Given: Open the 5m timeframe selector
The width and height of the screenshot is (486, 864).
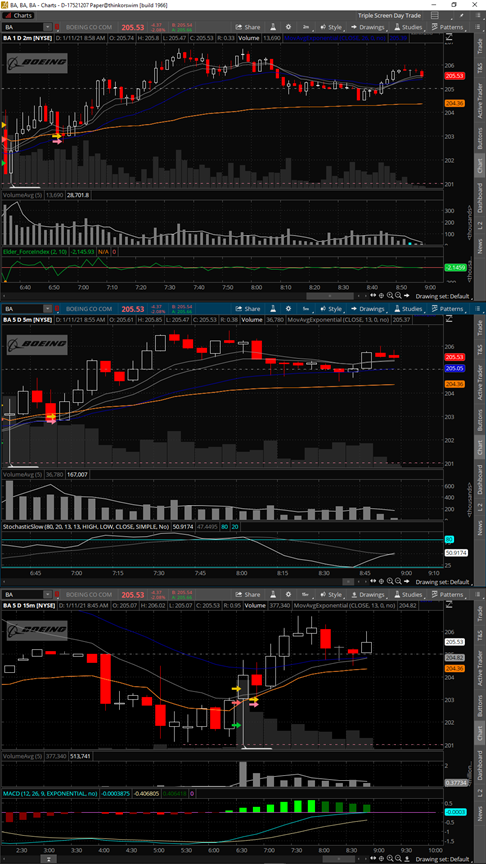Looking at the screenshot, I should tap(306, 309).
